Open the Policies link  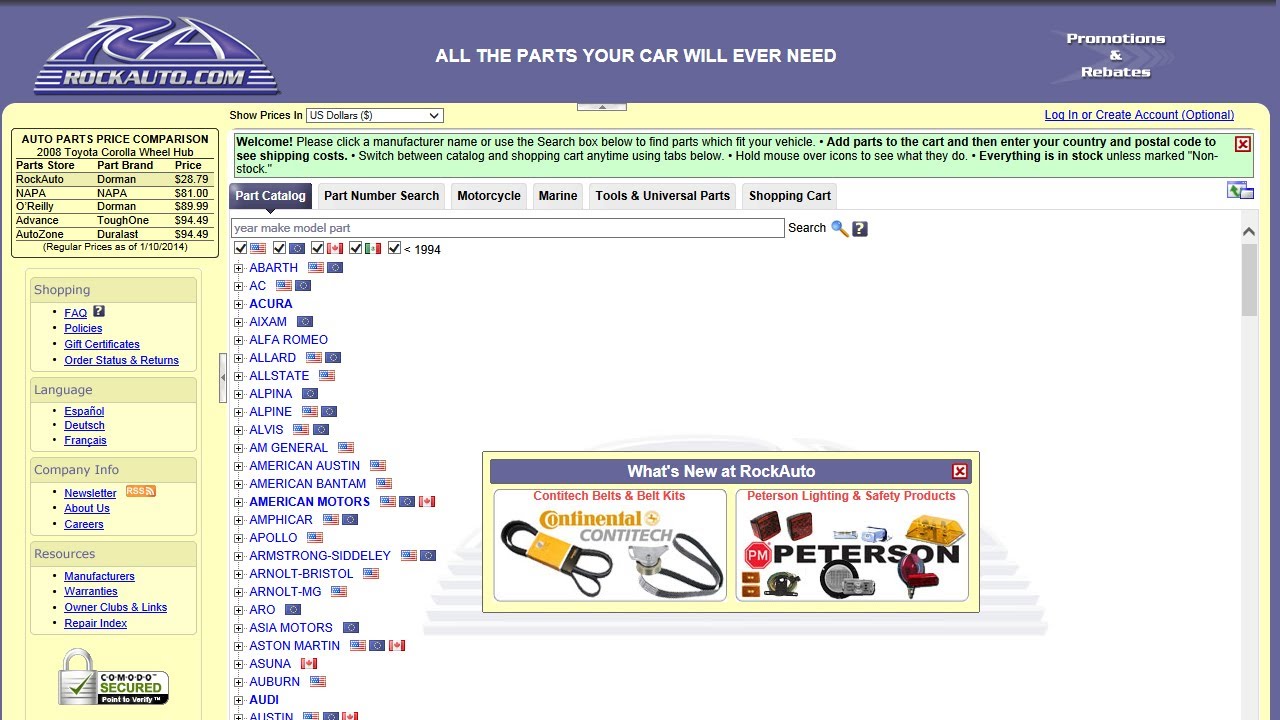tap(83, 328)
